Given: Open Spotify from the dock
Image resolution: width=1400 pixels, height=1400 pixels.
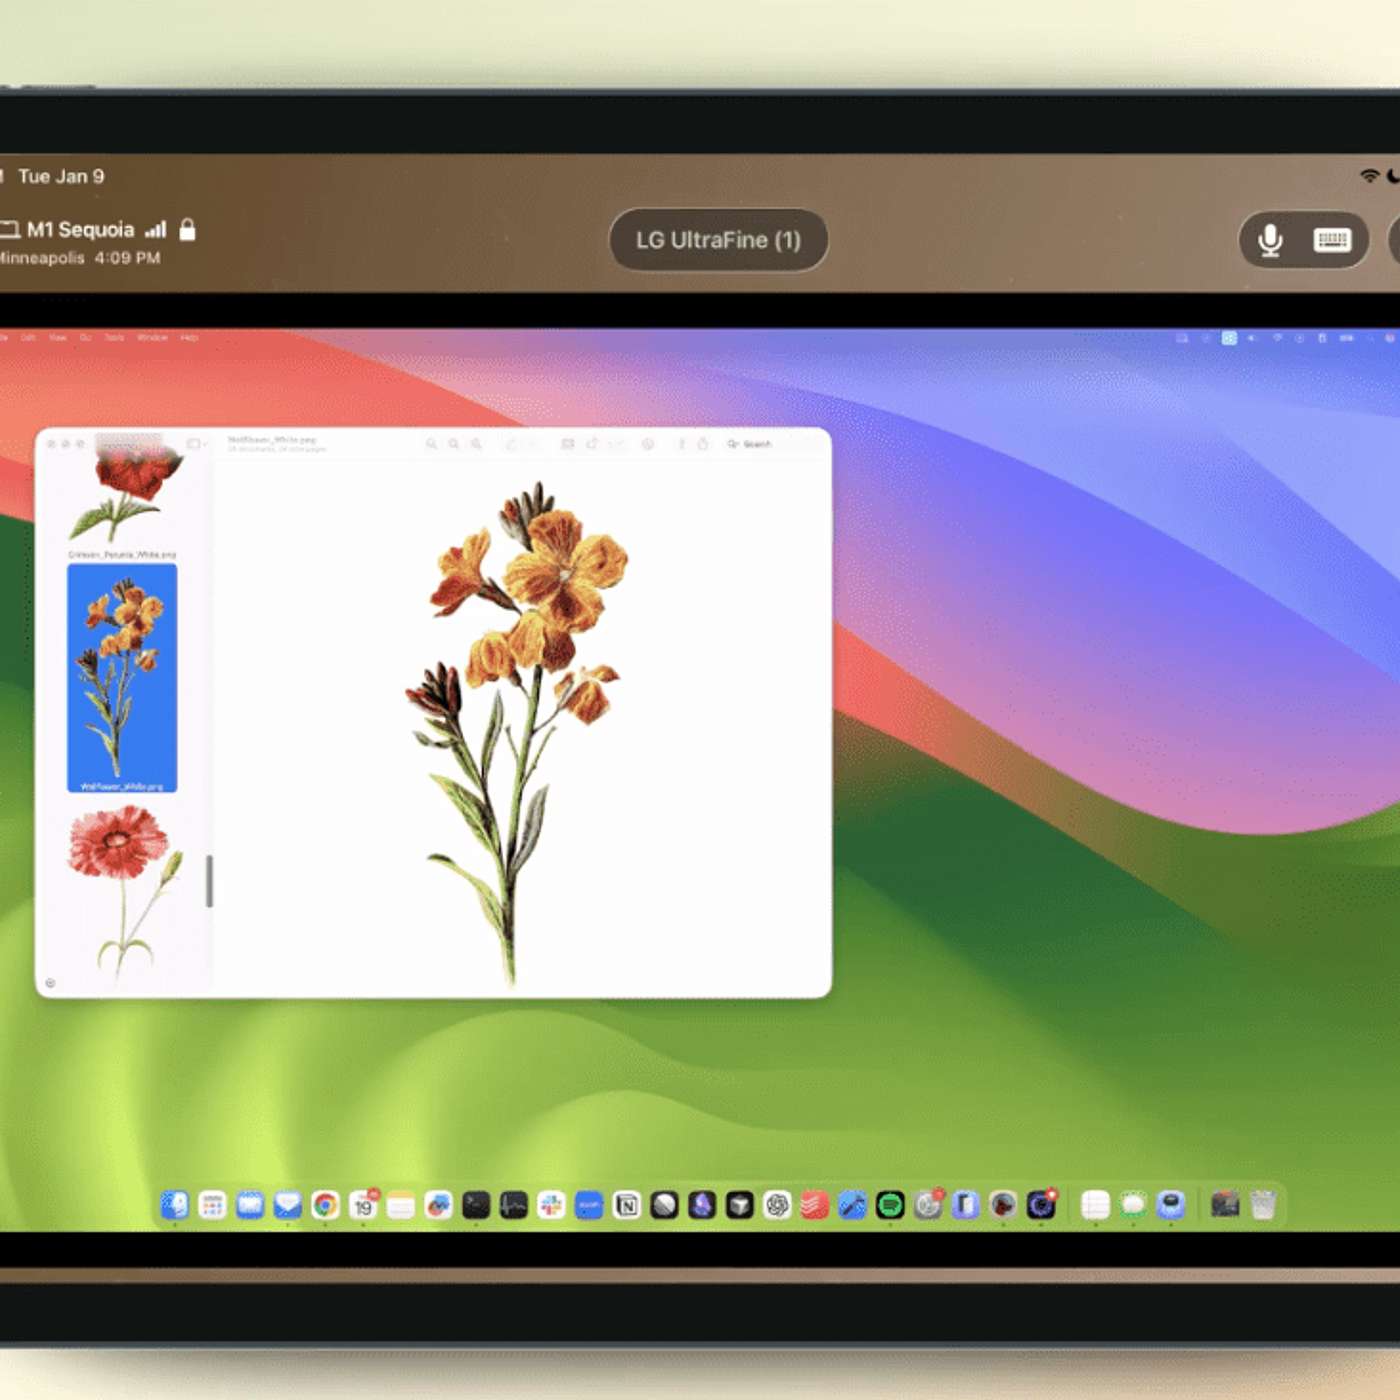Looking at the screenshot, I should coord(889,1205).
